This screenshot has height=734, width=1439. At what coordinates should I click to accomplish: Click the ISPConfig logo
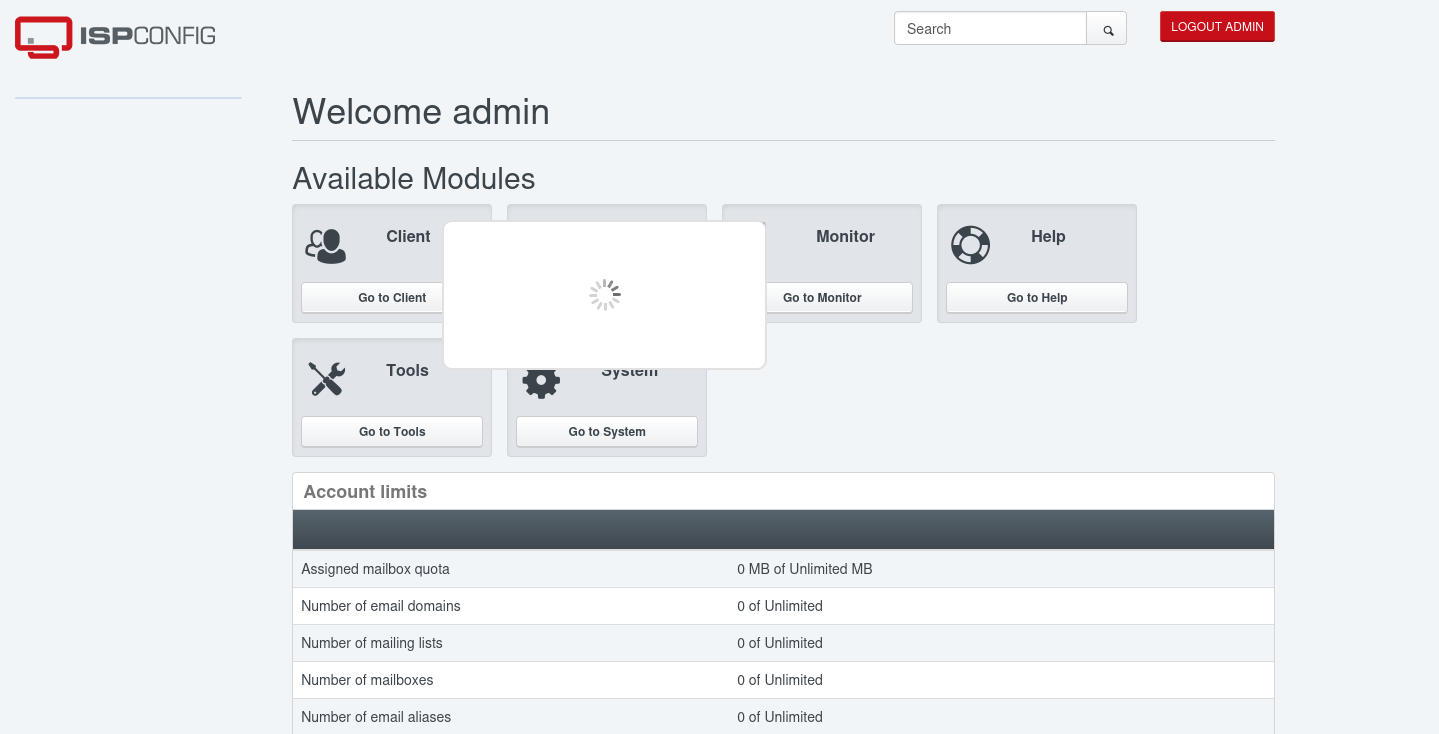pos(115,36)
